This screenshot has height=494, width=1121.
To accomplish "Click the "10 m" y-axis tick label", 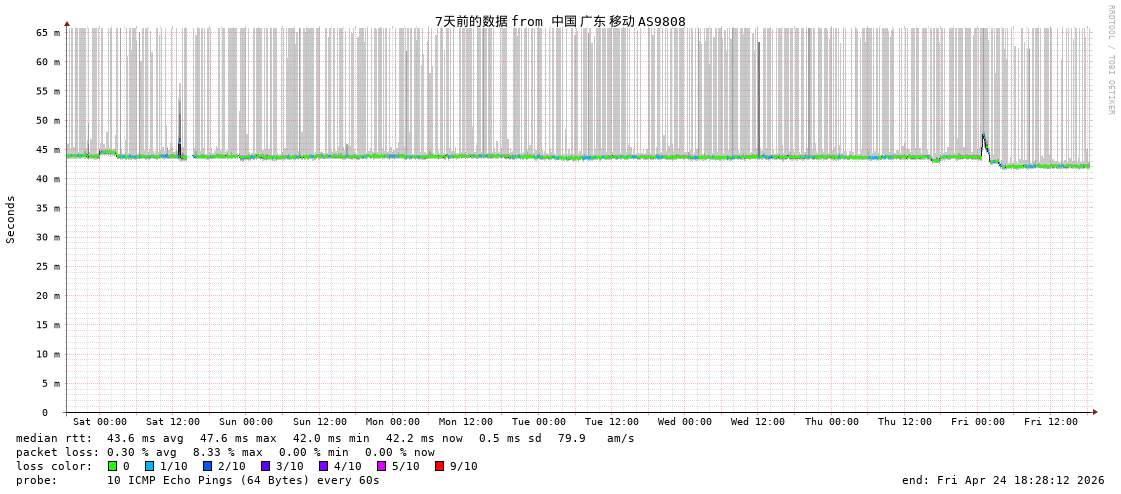I will pyautogui.click(x=48, y=354).
